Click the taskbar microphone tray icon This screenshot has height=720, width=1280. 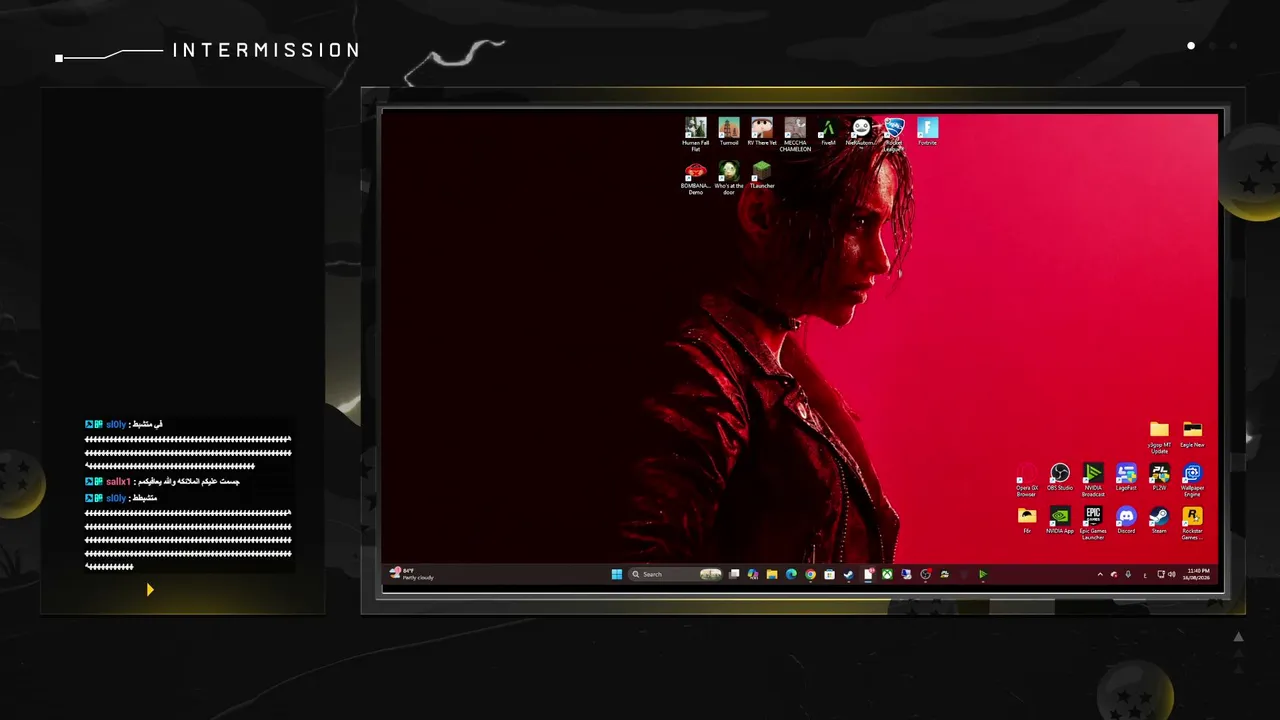click(1128, 574)
